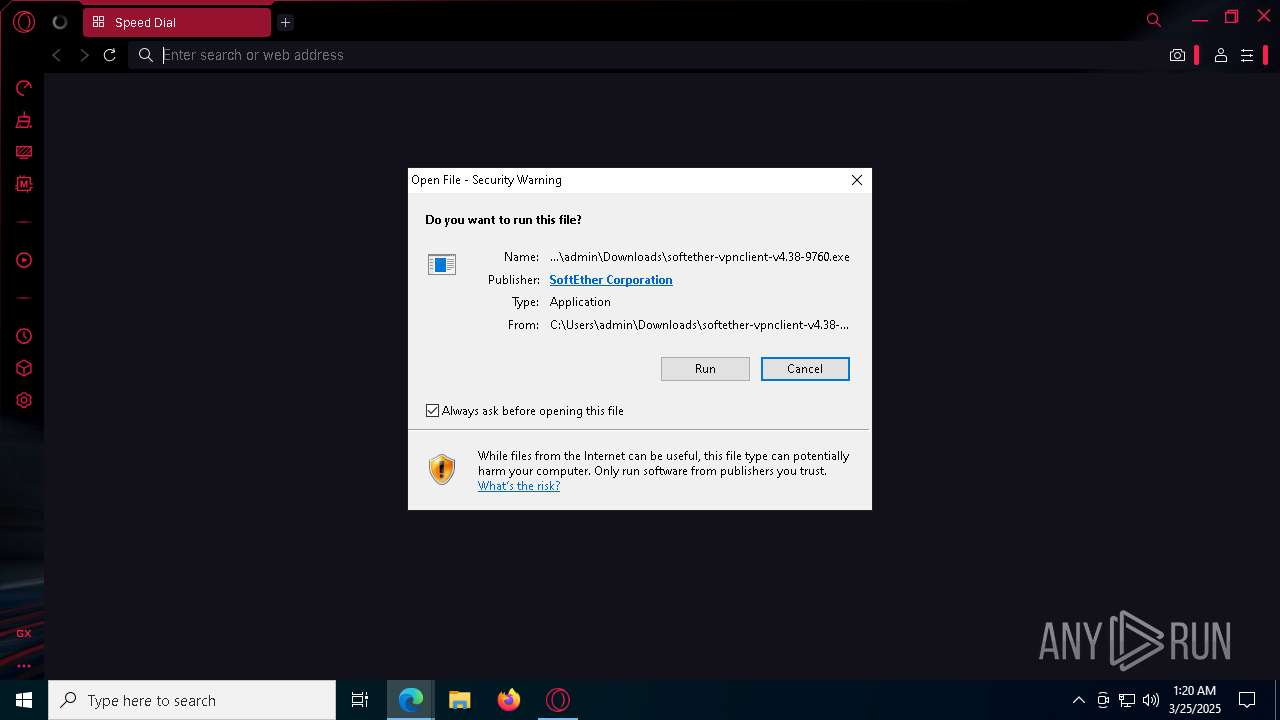Open File Explorer from taskbar
Viewport: 1280px width, 720px height.
(460, 700)
